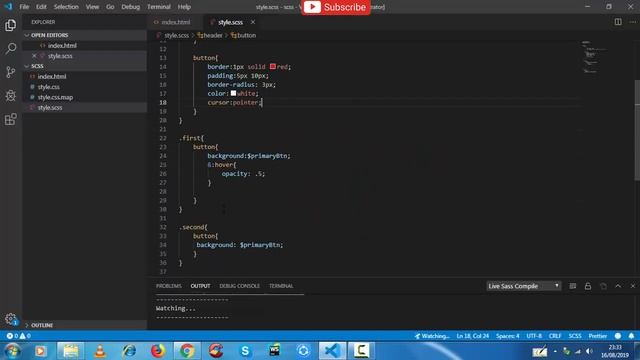640x360 pixels.
Task: Click the feedback smiley in status bar
Action: 618,336
